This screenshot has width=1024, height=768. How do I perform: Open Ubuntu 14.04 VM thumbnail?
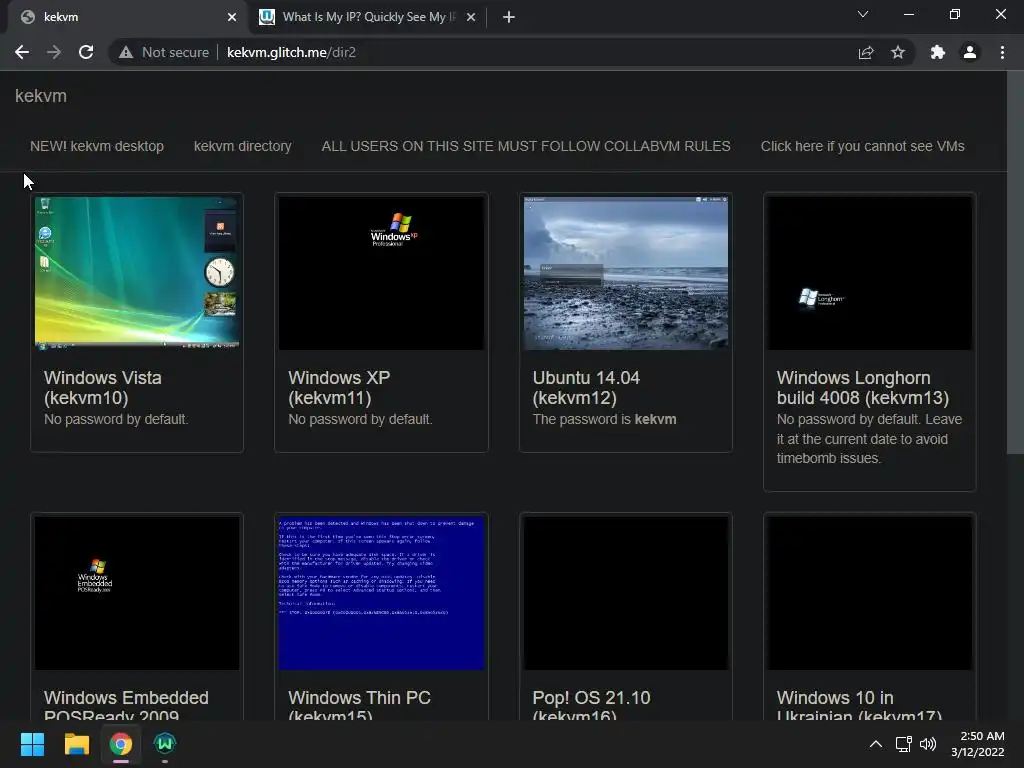[x=626, y=273]
